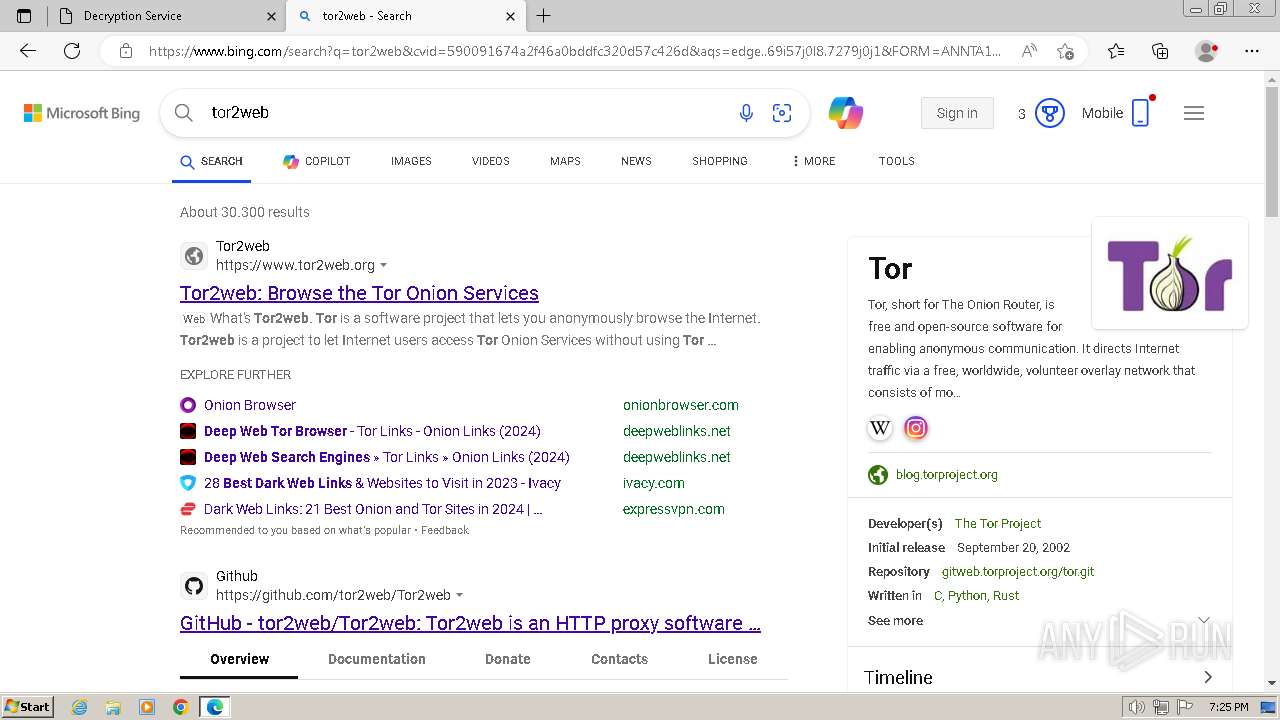Select the tor2web - Search tab
Screen dimensions: 1280x720
[405, 16]
